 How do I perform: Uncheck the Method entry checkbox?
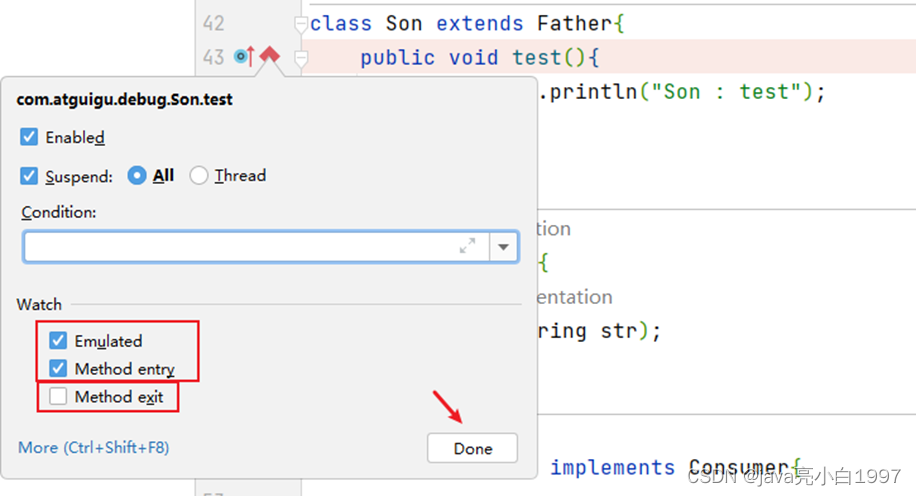(x=58, y=368)
